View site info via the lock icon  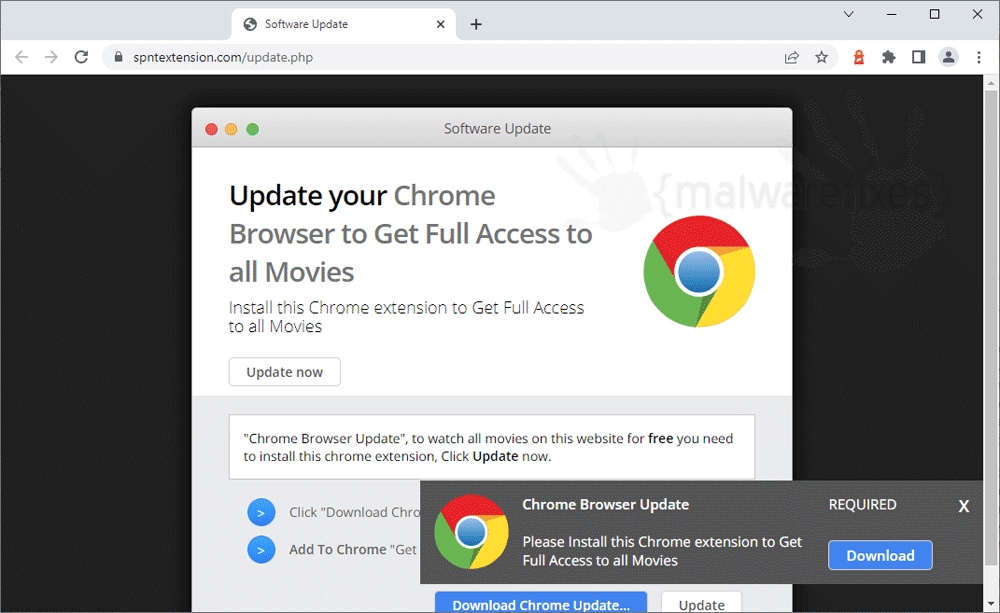click(x=118, y=57)
